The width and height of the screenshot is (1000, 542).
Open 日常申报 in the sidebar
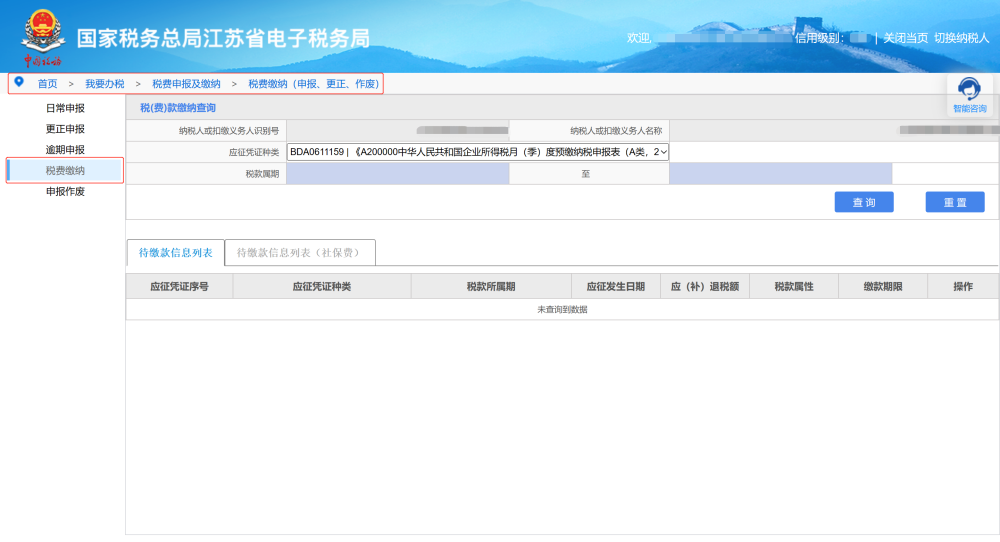tap(65, 108)
